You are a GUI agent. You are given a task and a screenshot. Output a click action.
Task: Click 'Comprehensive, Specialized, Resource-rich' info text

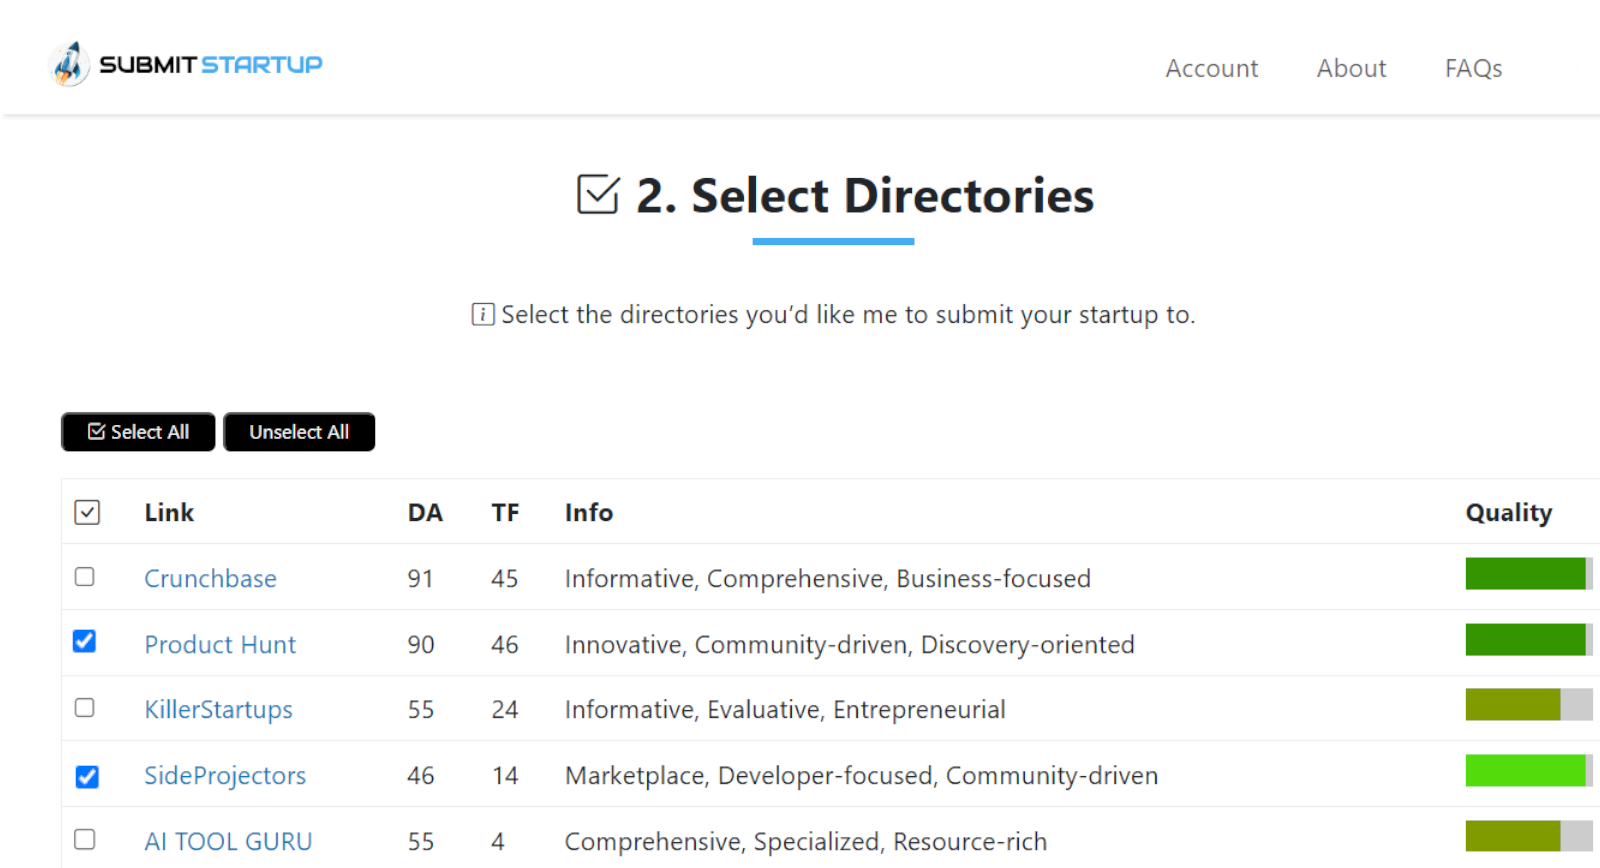click(x=805, y=841)
